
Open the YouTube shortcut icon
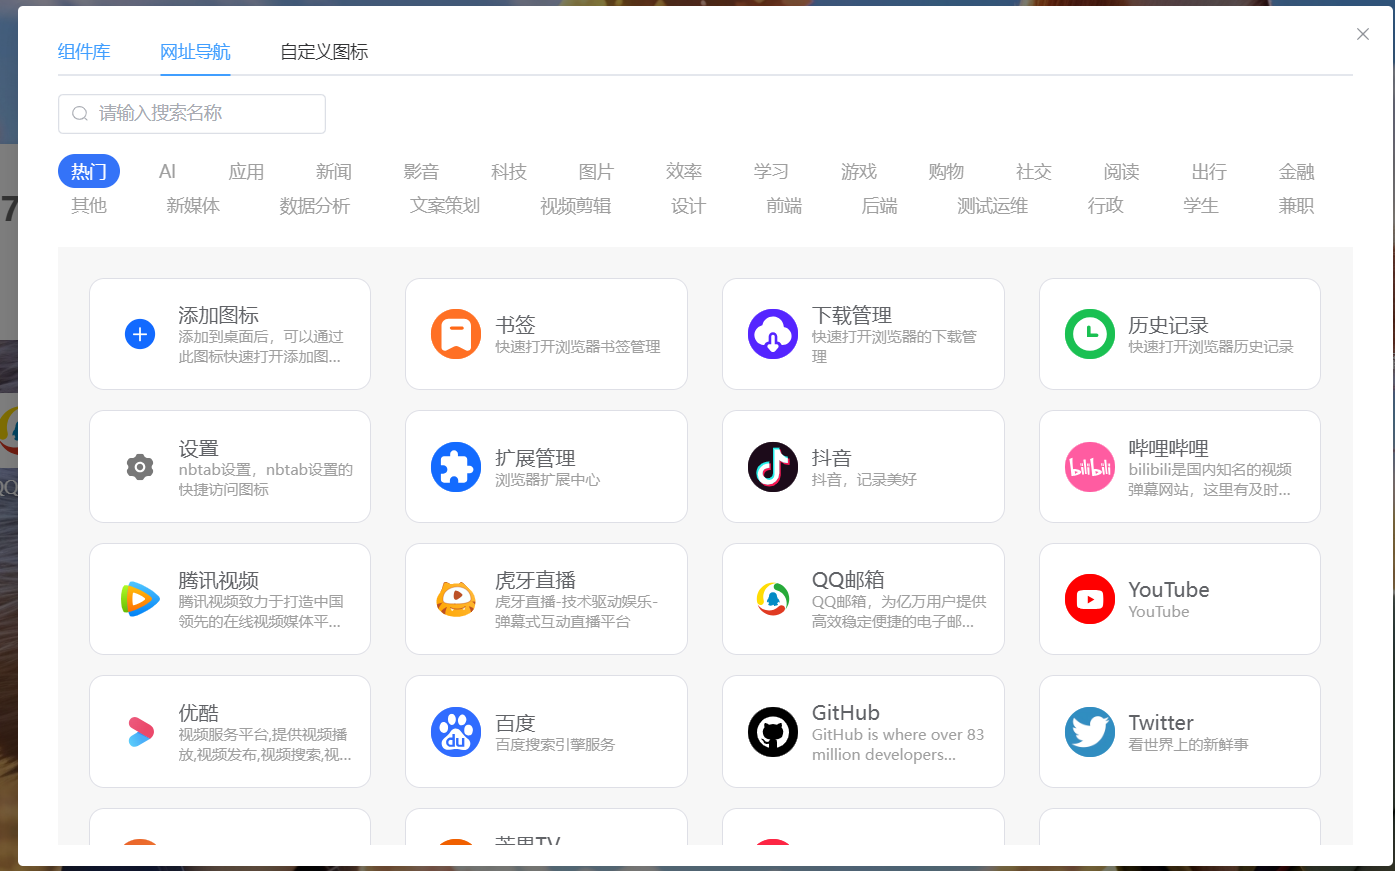[1089, 599]
